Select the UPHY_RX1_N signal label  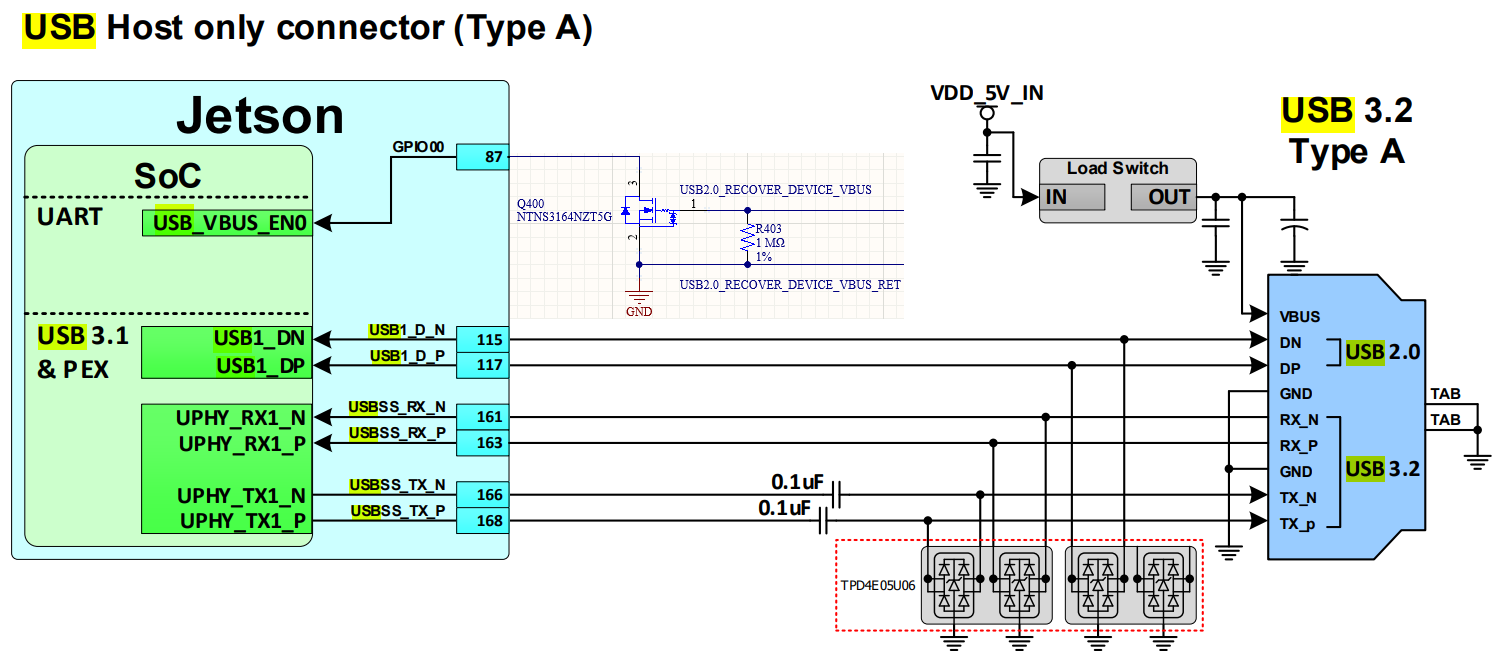(241, 417)
